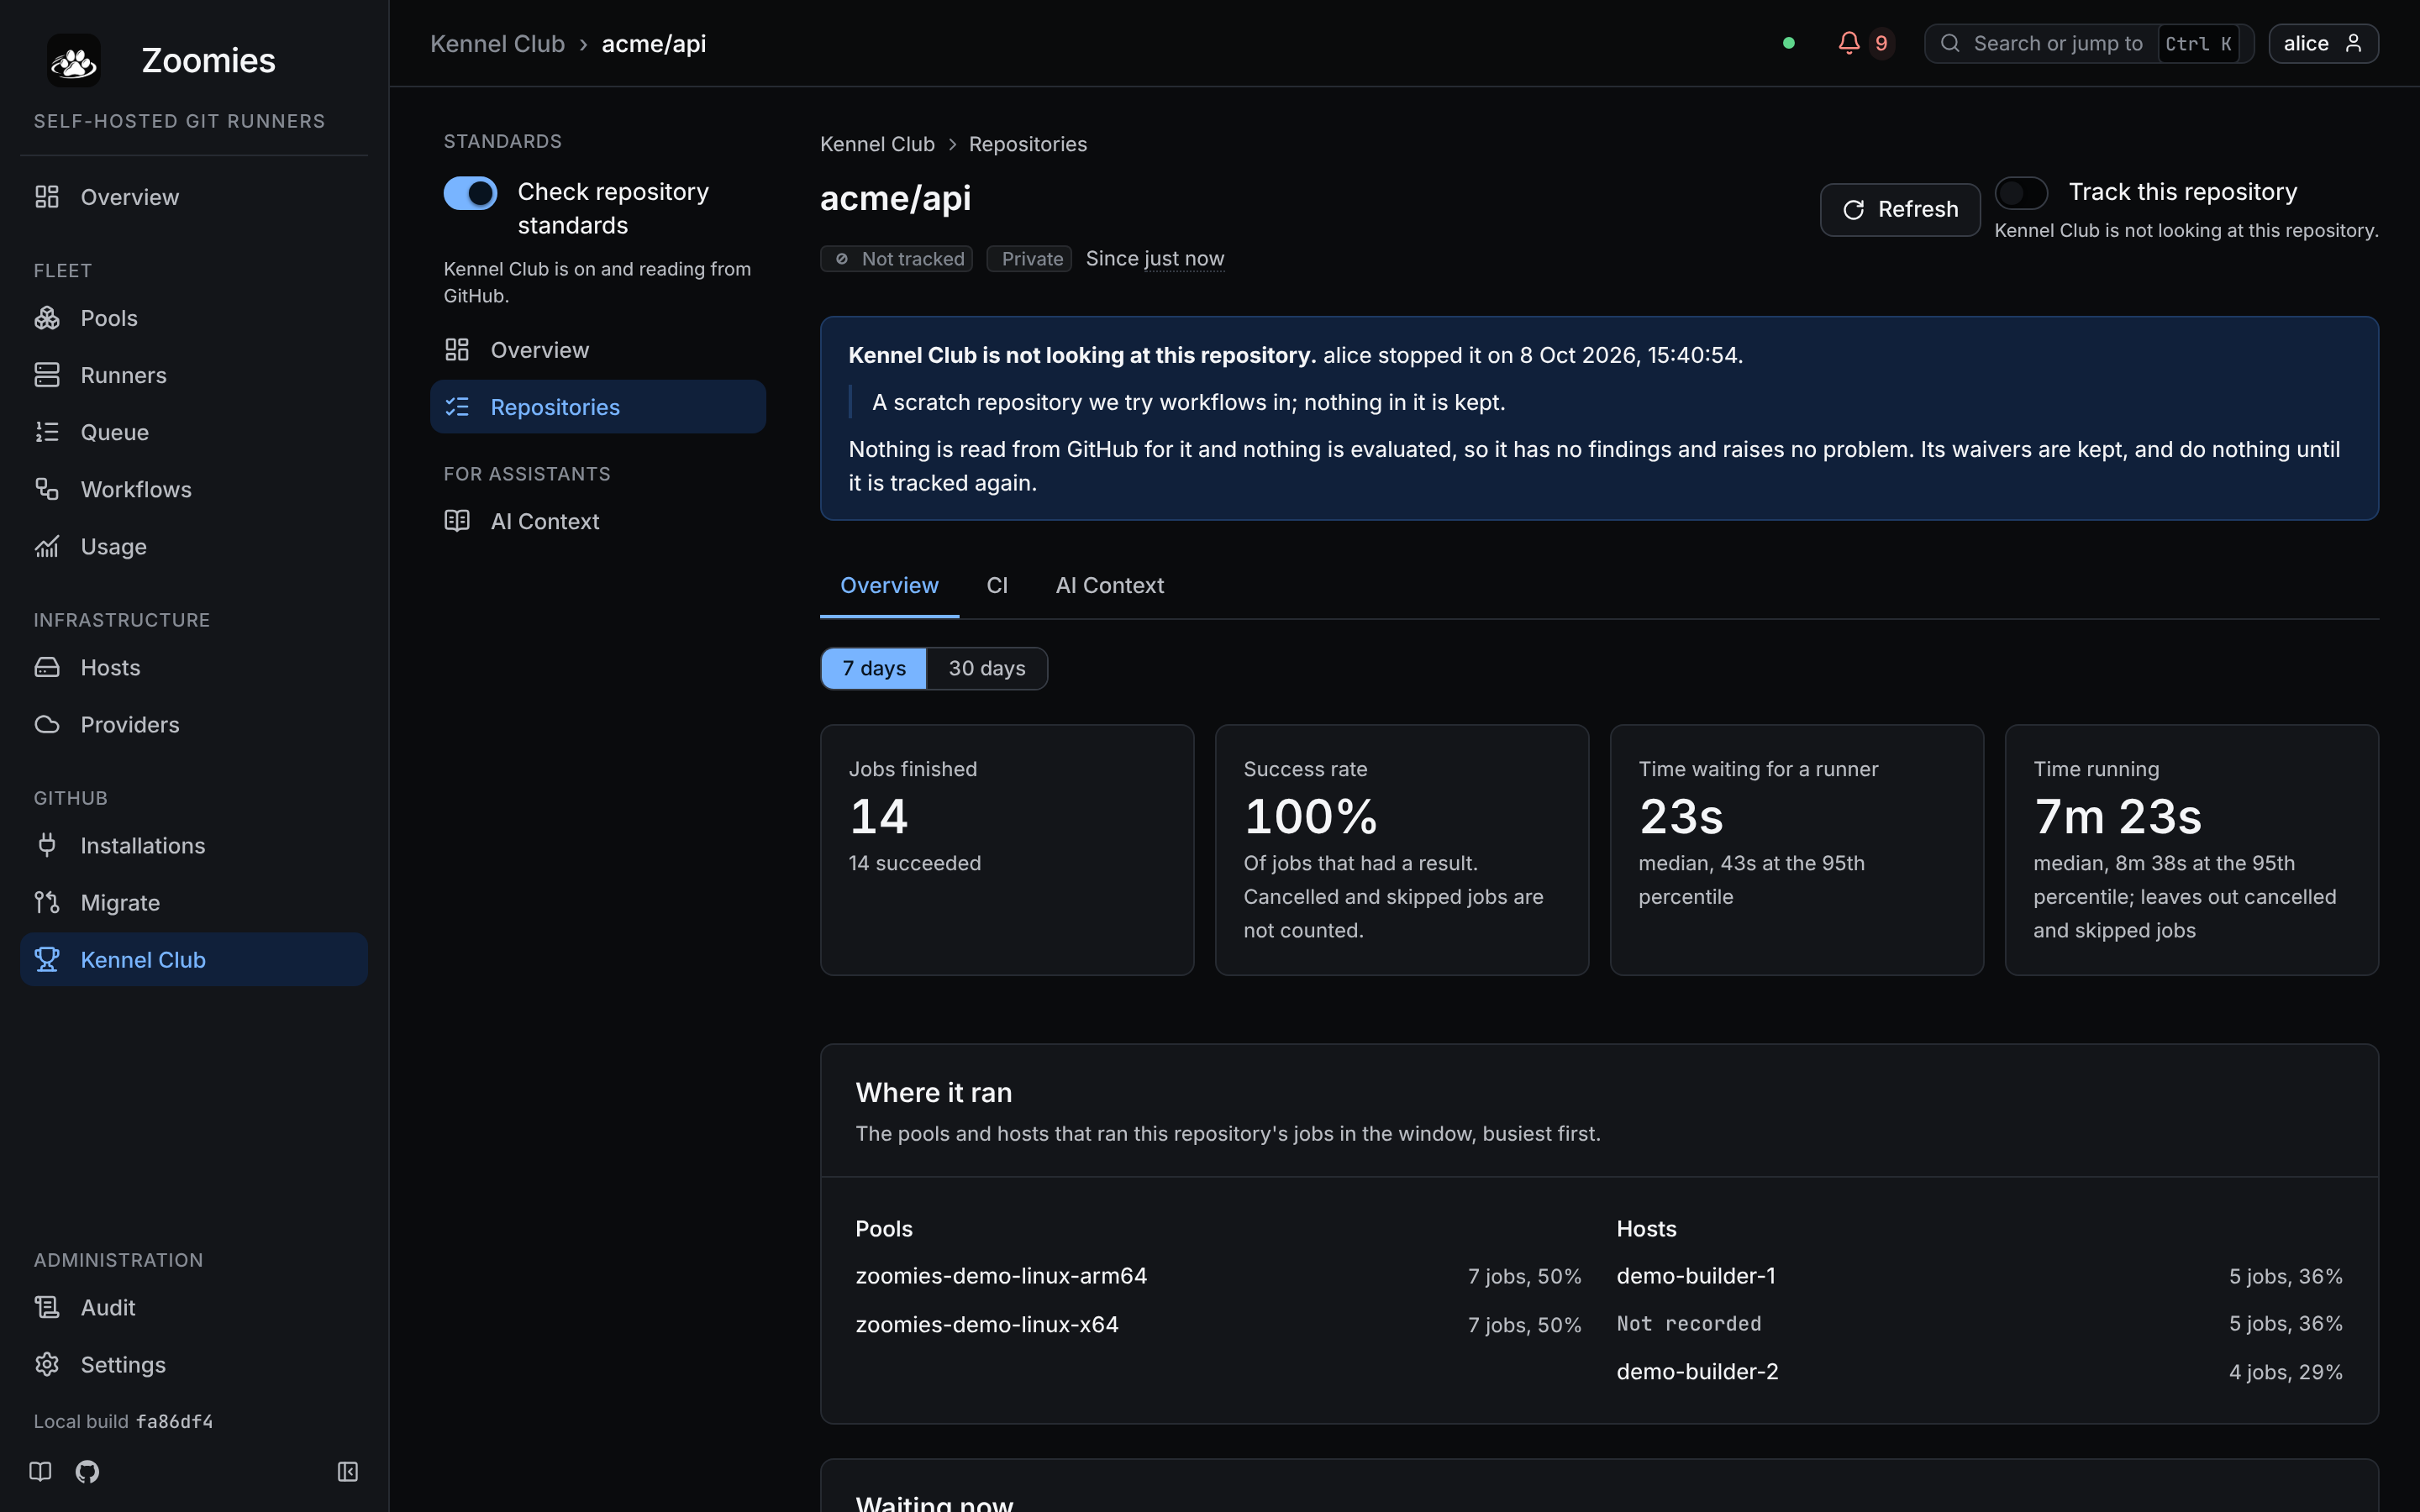Viewport: 2420px width, 1512px height.
Task: Select the Overview tab under acme/api
Action: (889, 585)
